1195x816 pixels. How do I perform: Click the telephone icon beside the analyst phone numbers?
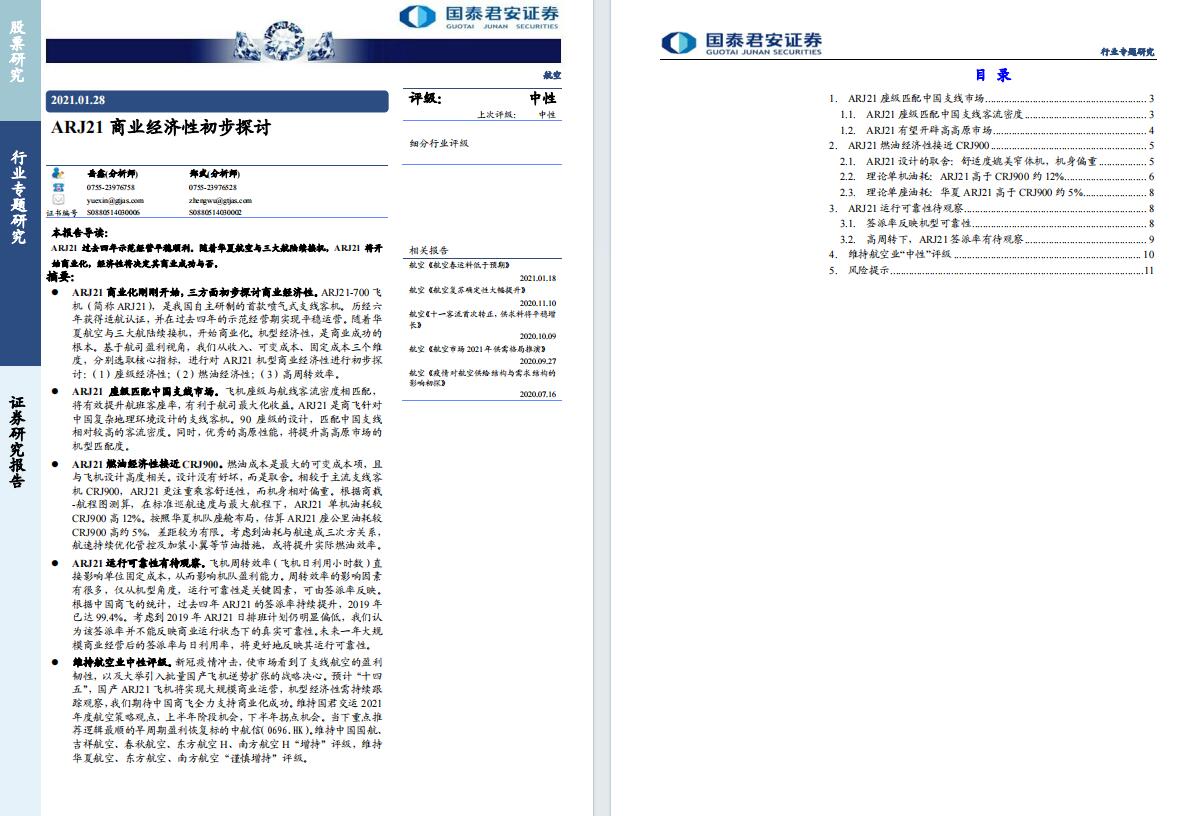coord(58,187)
